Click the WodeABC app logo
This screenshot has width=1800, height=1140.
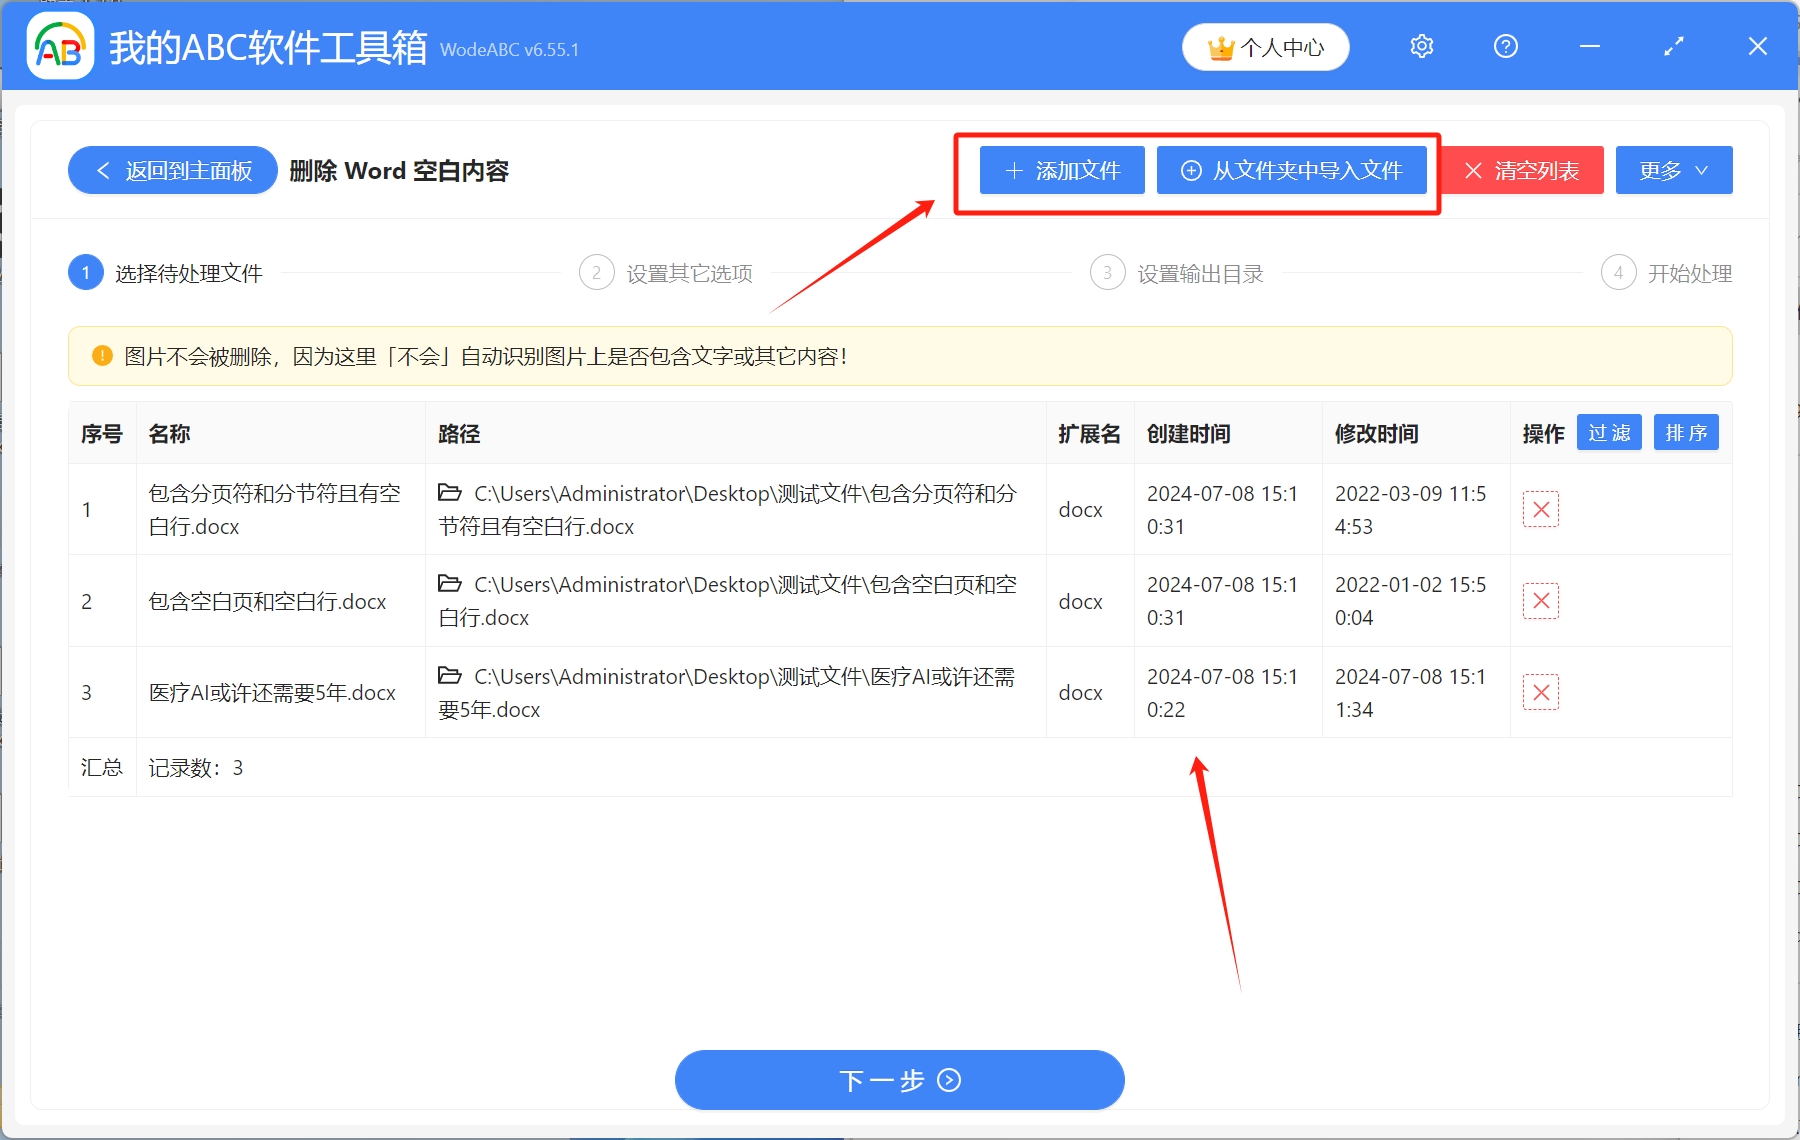[x=60, y=47]
